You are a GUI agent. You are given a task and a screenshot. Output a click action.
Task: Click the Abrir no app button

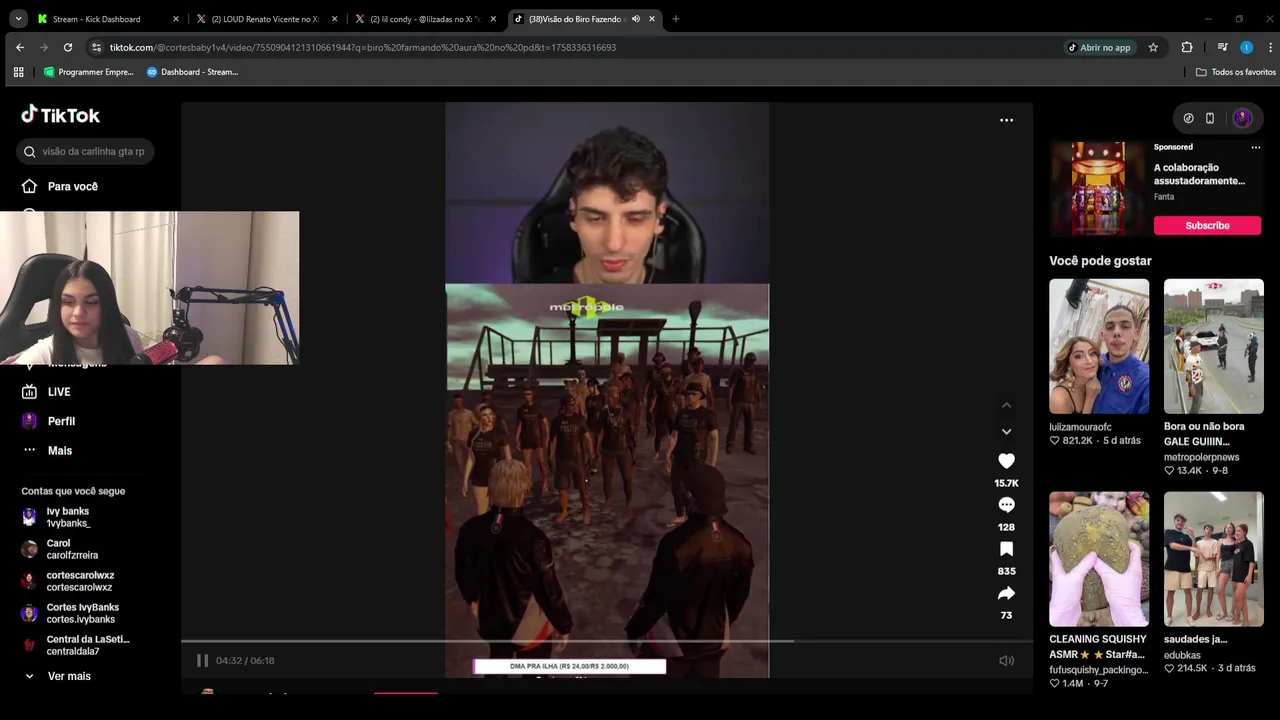(1099, 47)
